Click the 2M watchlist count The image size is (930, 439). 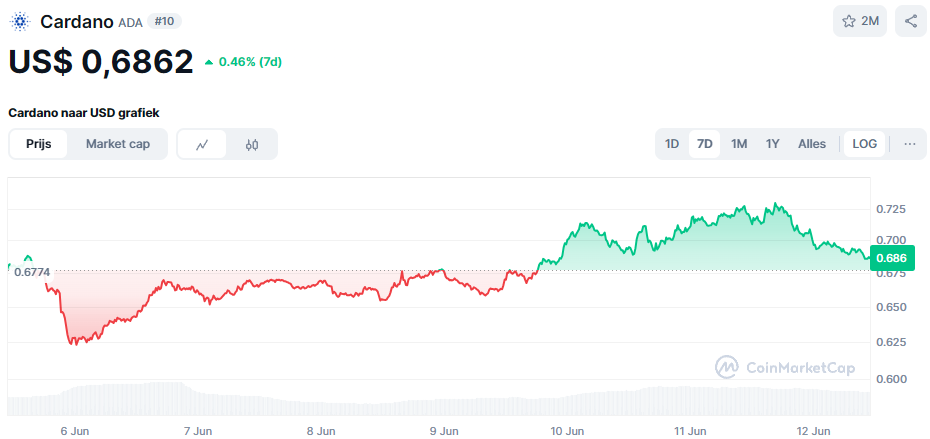point(870,21)
